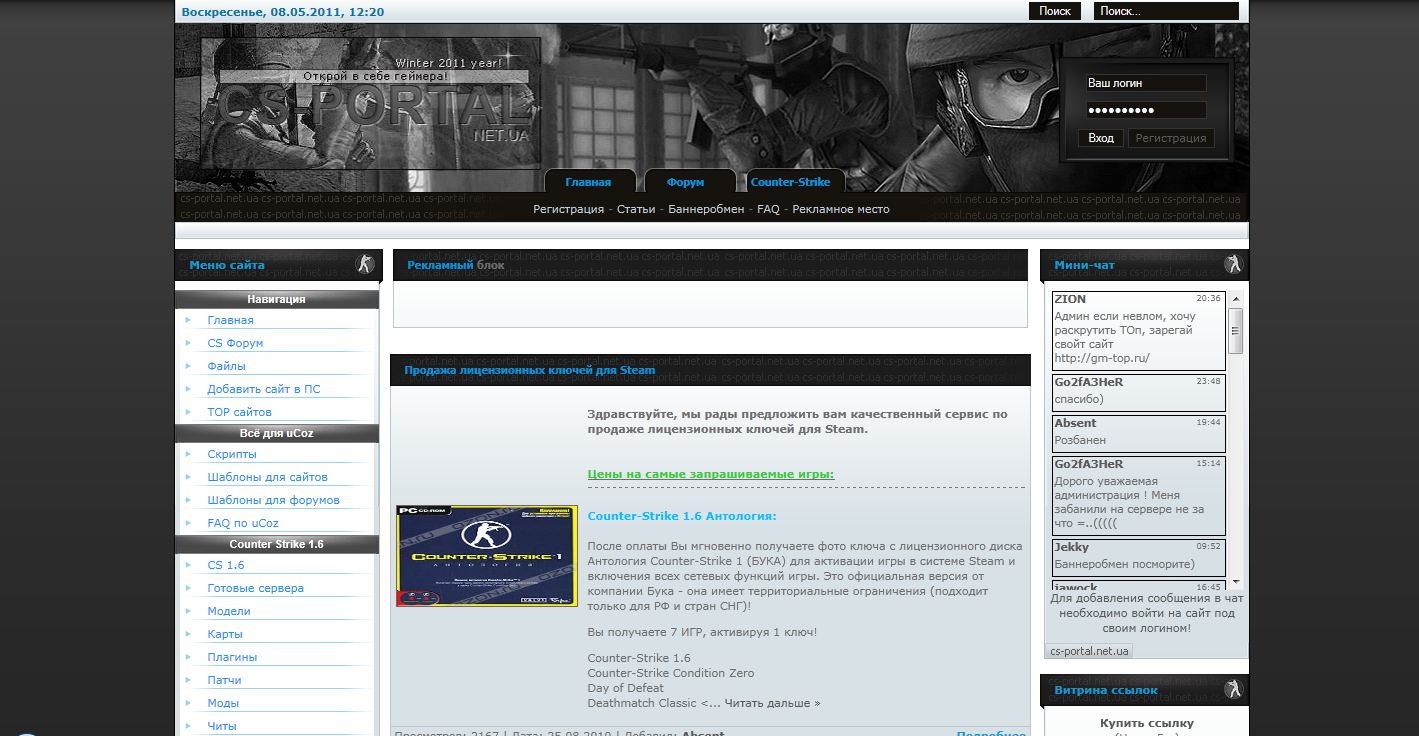The image size is (1419, 736).
Task: Open Модели sidebar link
Action: pos(229,611)
